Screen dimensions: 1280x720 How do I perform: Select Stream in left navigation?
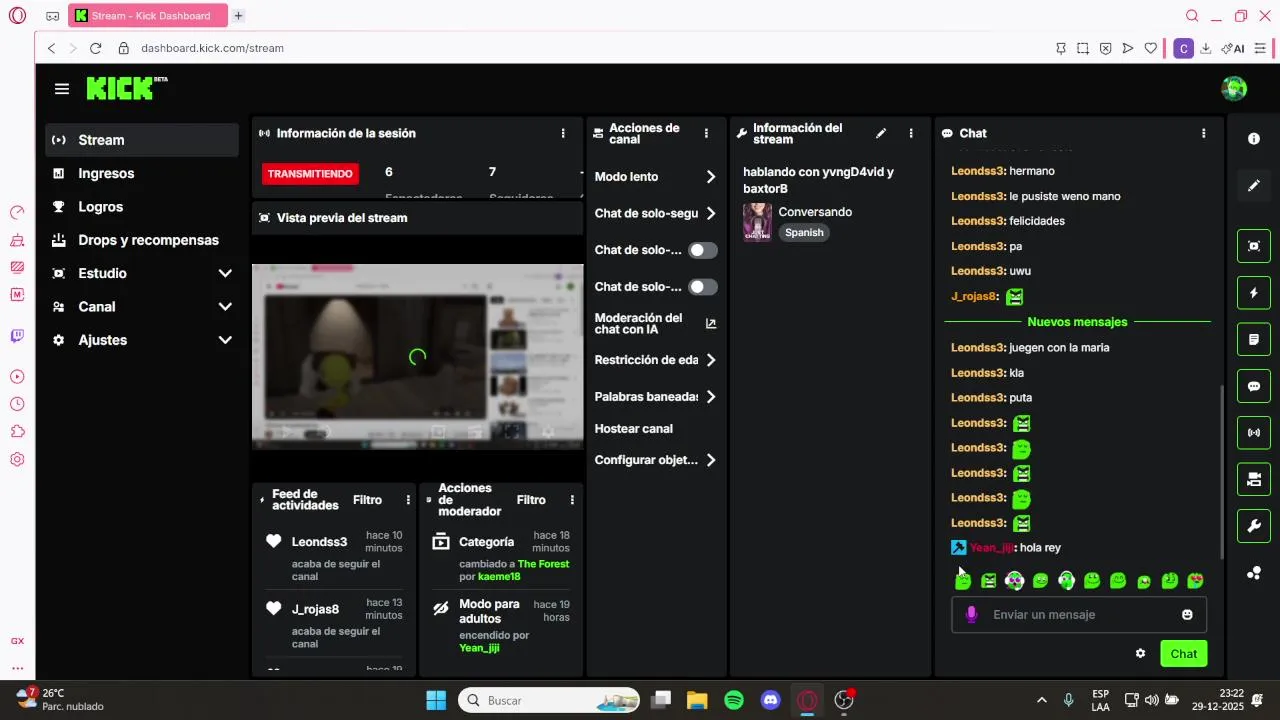click(x=142, y=140)
